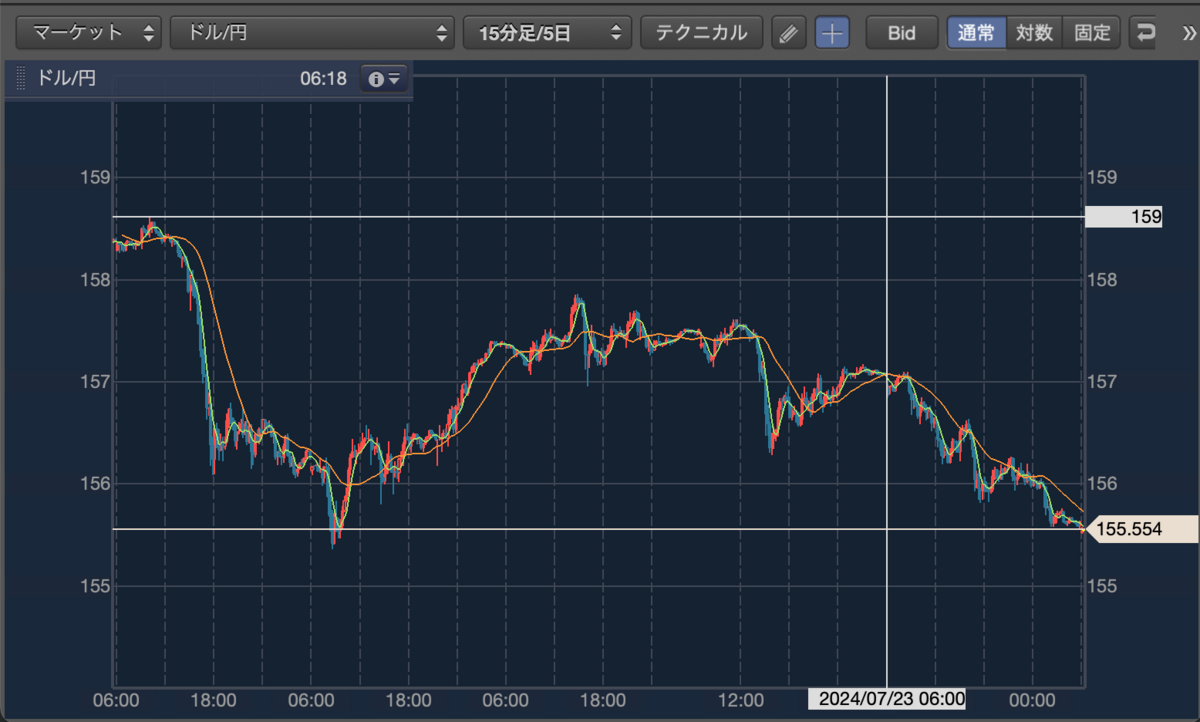Select the 通常 scale mode

tap(976, 33)
